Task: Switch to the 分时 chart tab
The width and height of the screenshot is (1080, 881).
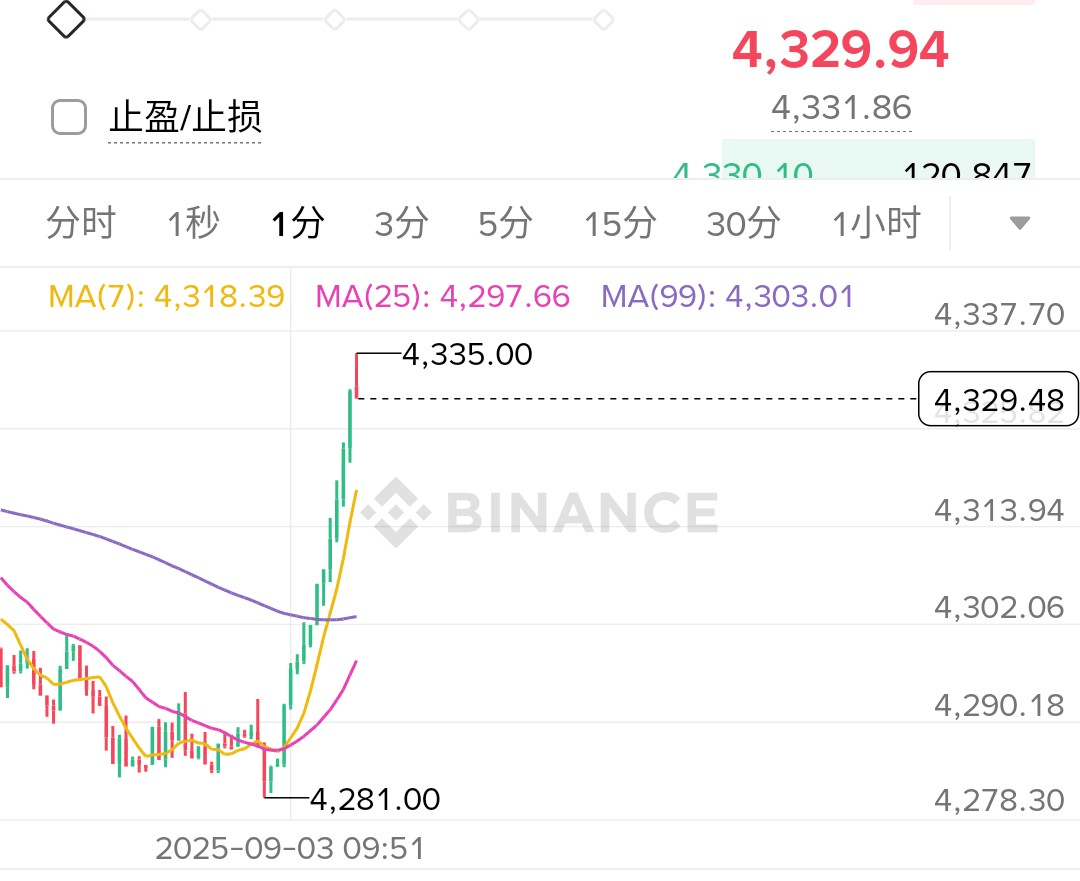Action: pyautogui.click(x=81, y=223)
